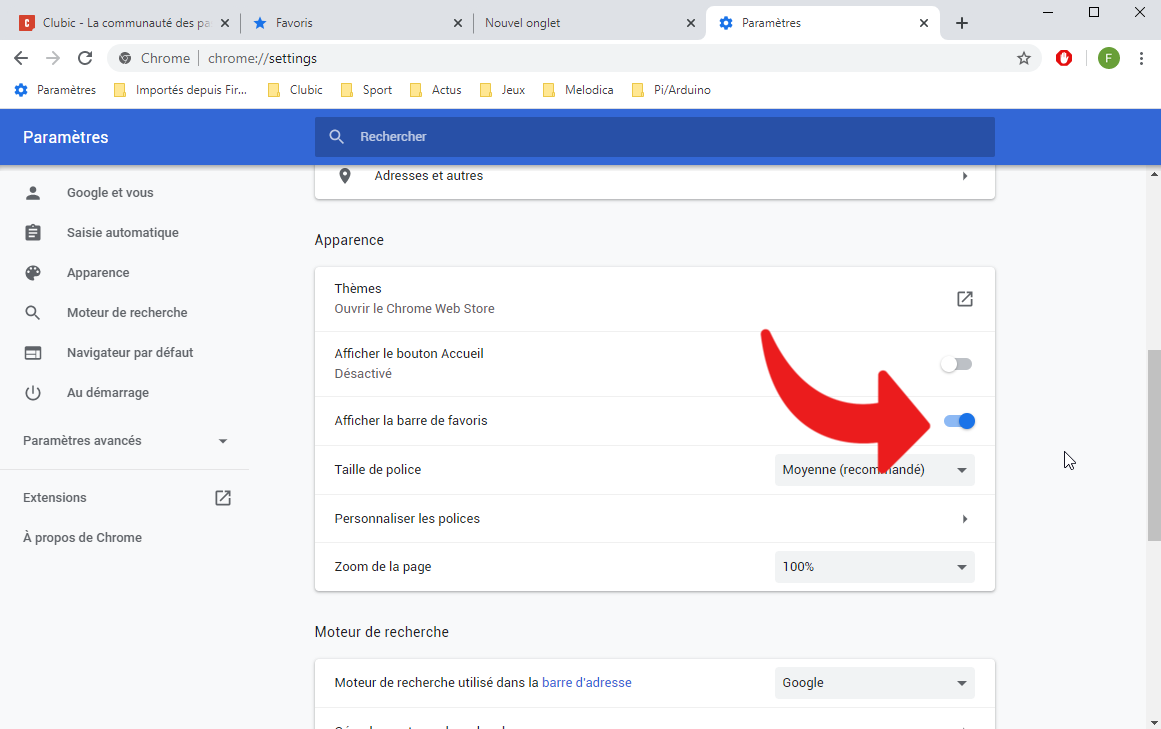Open the Apparence sidebar section
Screen dimensions: 1161x729
coord(98,272)
